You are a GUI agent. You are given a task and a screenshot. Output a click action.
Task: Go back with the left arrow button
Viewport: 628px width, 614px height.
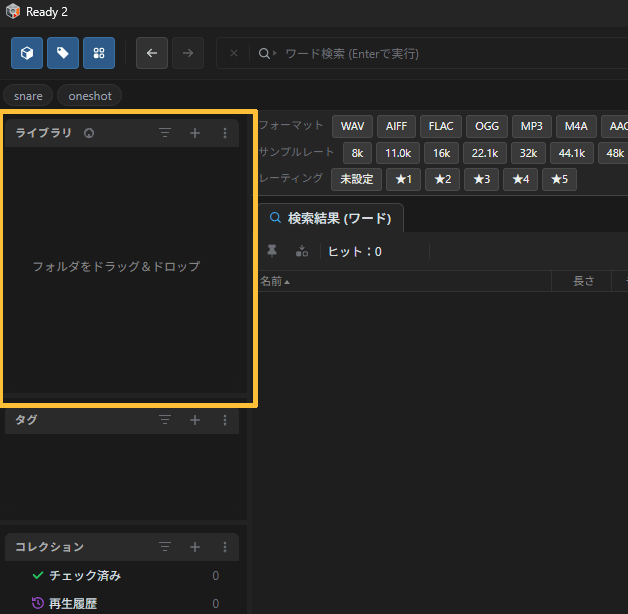(x=152, y=53)
